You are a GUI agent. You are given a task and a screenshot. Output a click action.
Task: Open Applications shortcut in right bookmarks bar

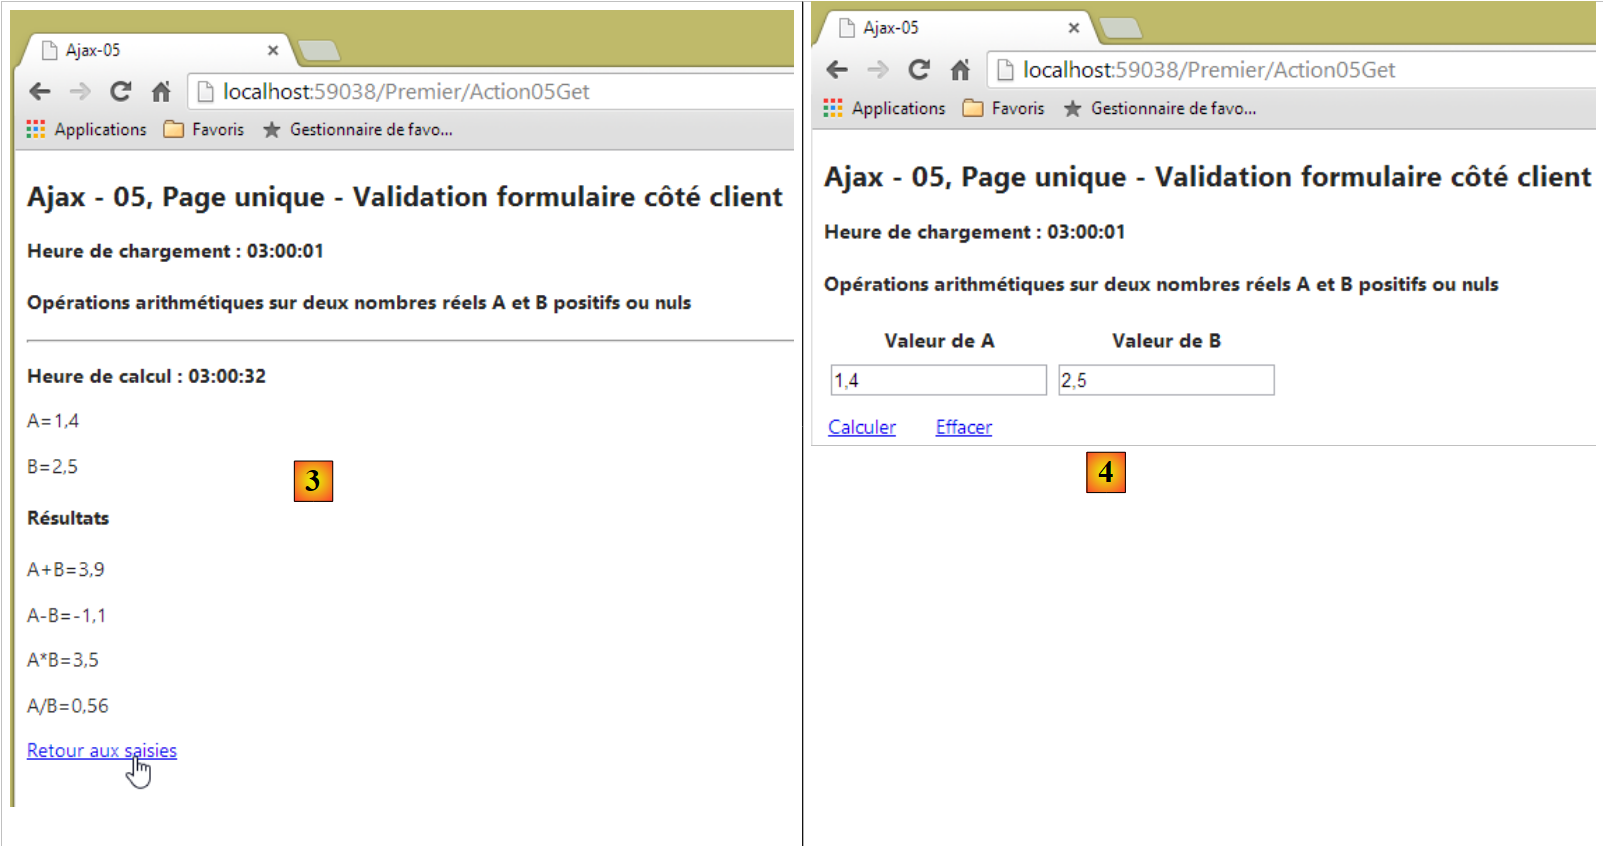pyautogui.click(x=885, y=108)
